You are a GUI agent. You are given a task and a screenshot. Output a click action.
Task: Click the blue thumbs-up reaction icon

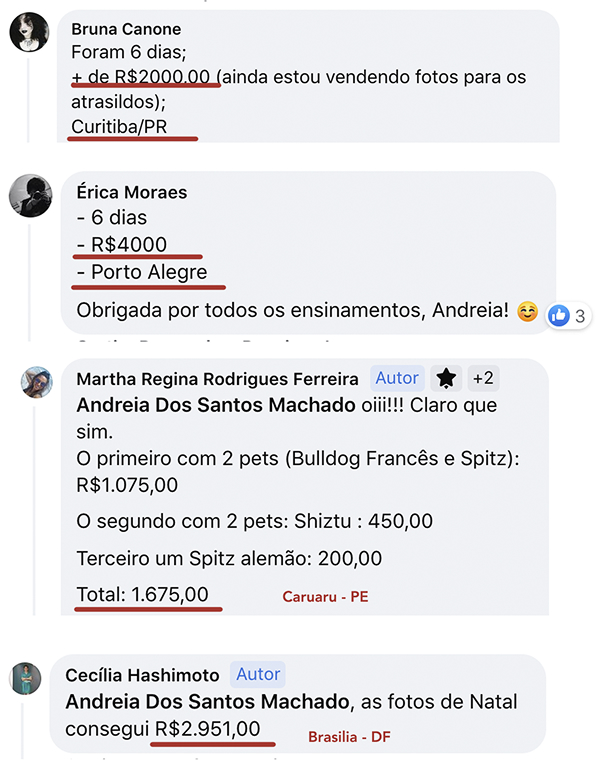pyautogui.click(x=558, y=315)
